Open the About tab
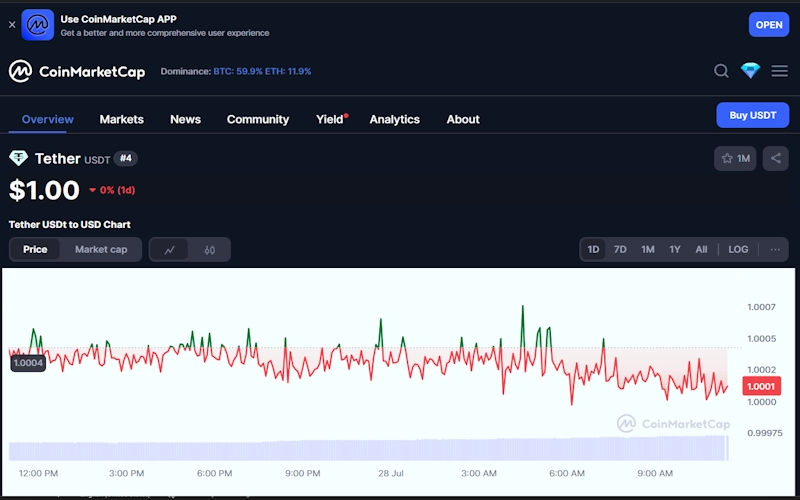This screenshot has height=500, width=800. (463, 119)
